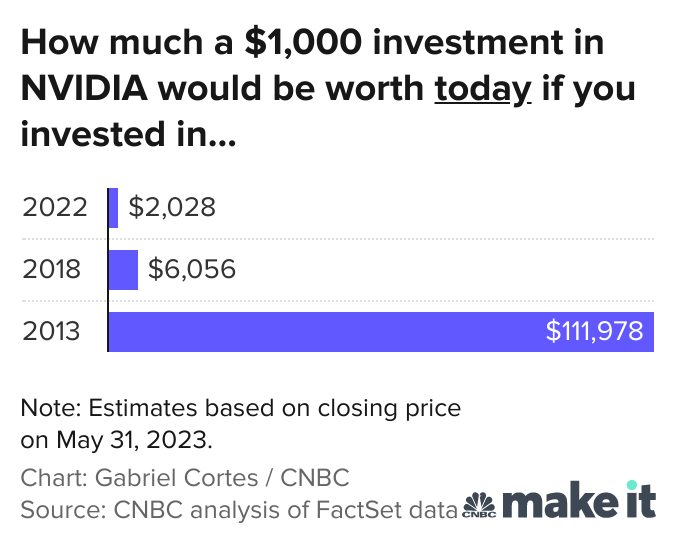This screenshot has height=546, width=676.
Task: Click the $6,056 value label
Action: coord(192,270)
